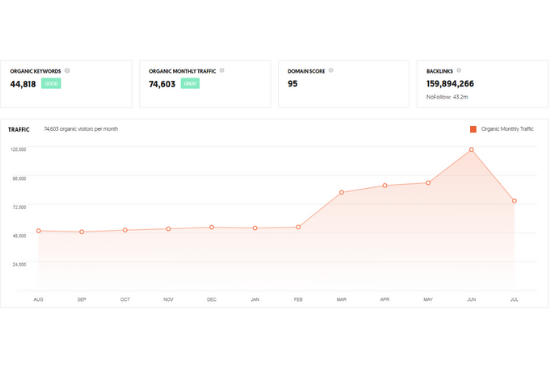
Task: Select the JUL data point on chart
Action: click(514, 201)
